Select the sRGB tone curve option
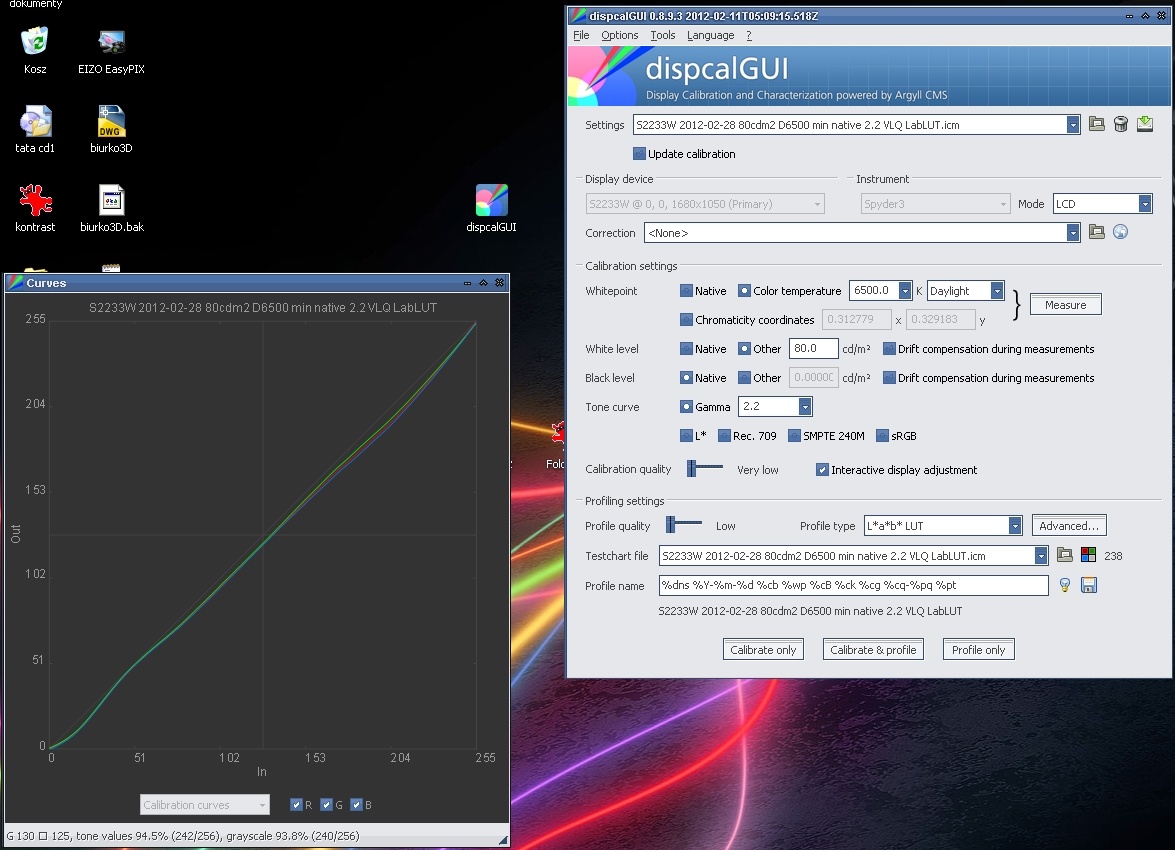The image size is (1175, 850). (x=883, y=435)
